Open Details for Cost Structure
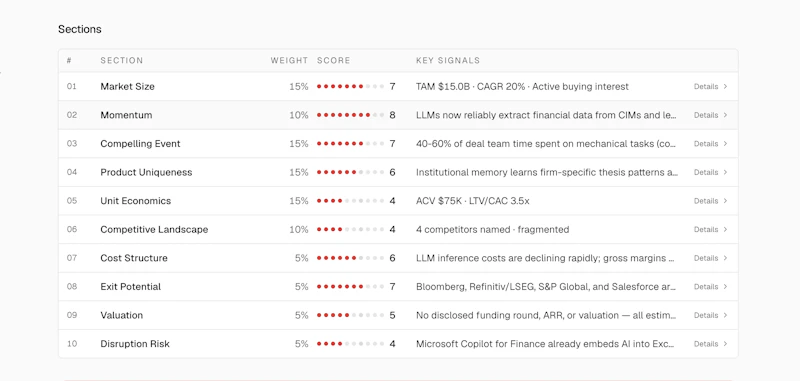The image size is (800, 381). click(x=710, y=258)
